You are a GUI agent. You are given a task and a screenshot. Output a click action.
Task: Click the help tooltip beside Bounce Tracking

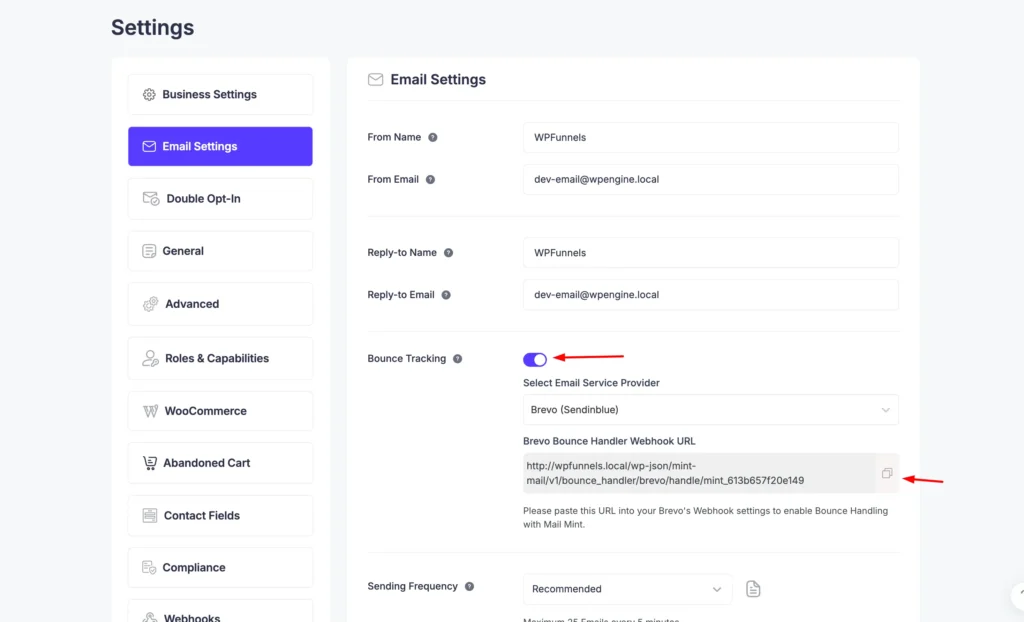[458, 358]
